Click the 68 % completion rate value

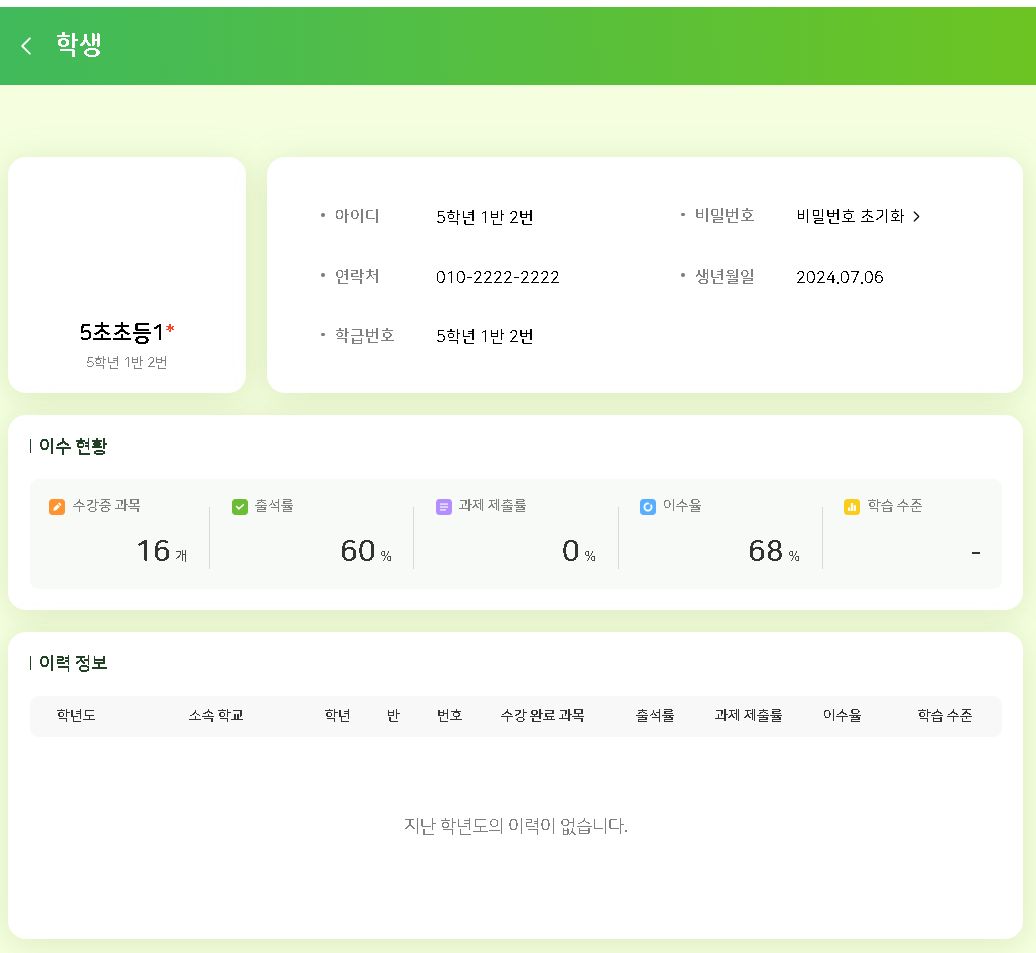(x=772, y=551)
